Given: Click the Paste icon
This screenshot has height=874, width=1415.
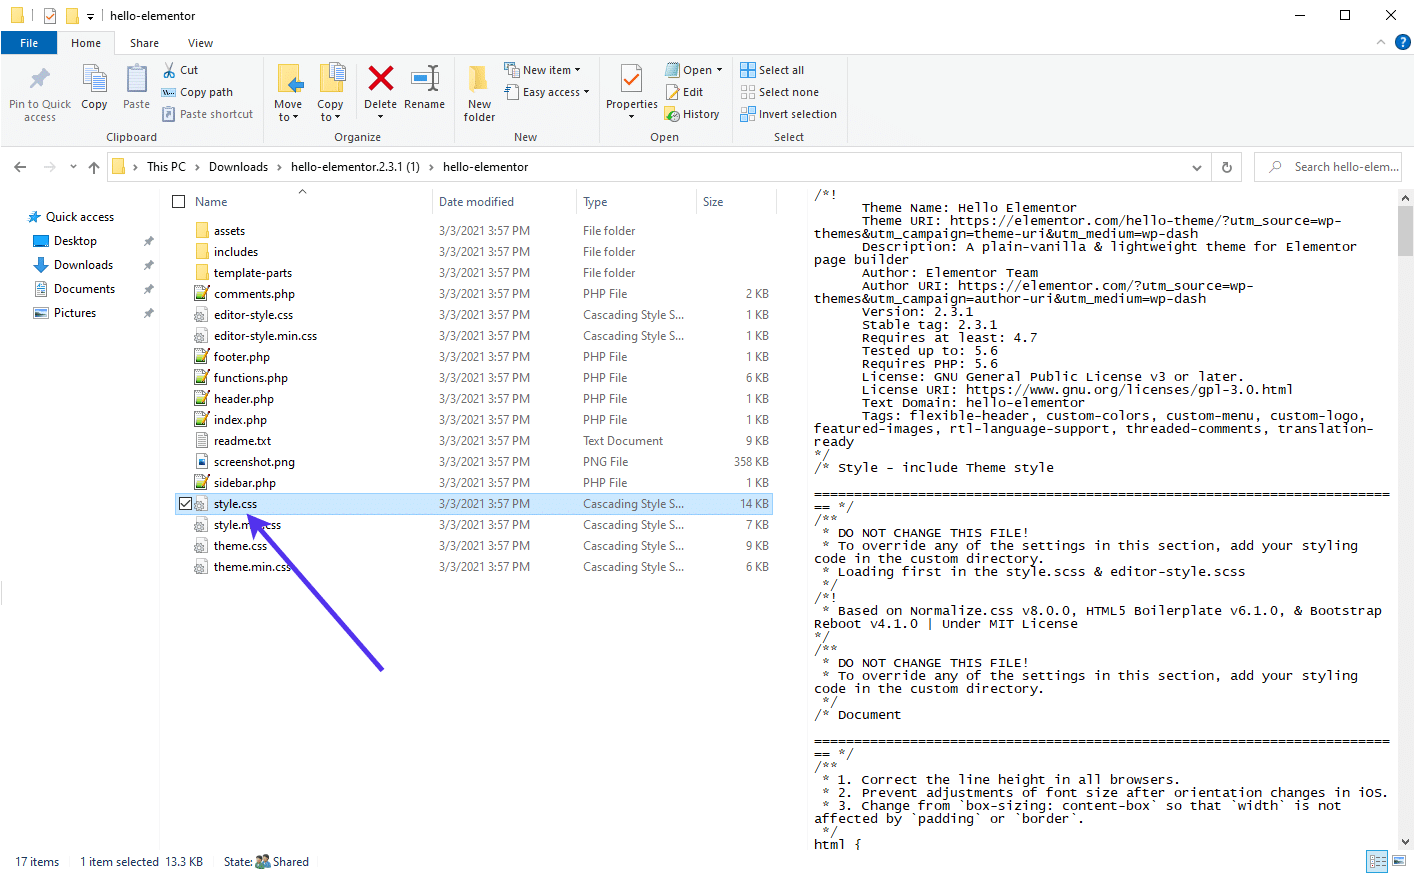Looking at the screenshot, I should (135, 88).
